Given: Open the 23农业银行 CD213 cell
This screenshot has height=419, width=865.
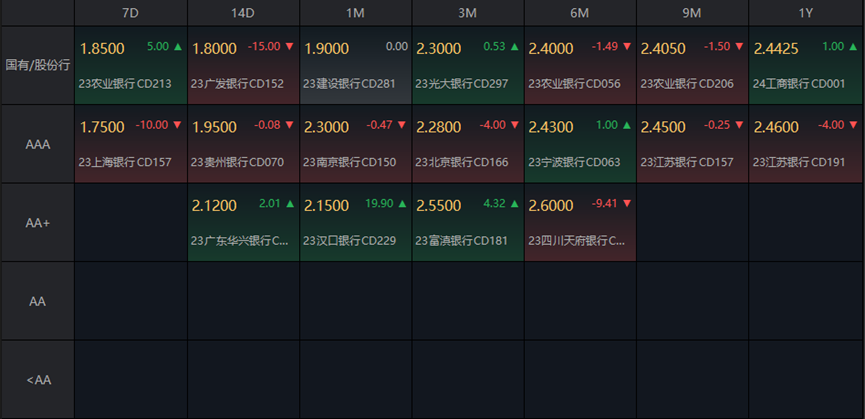Looking at the screenshot, I should [x=131, y=65].
